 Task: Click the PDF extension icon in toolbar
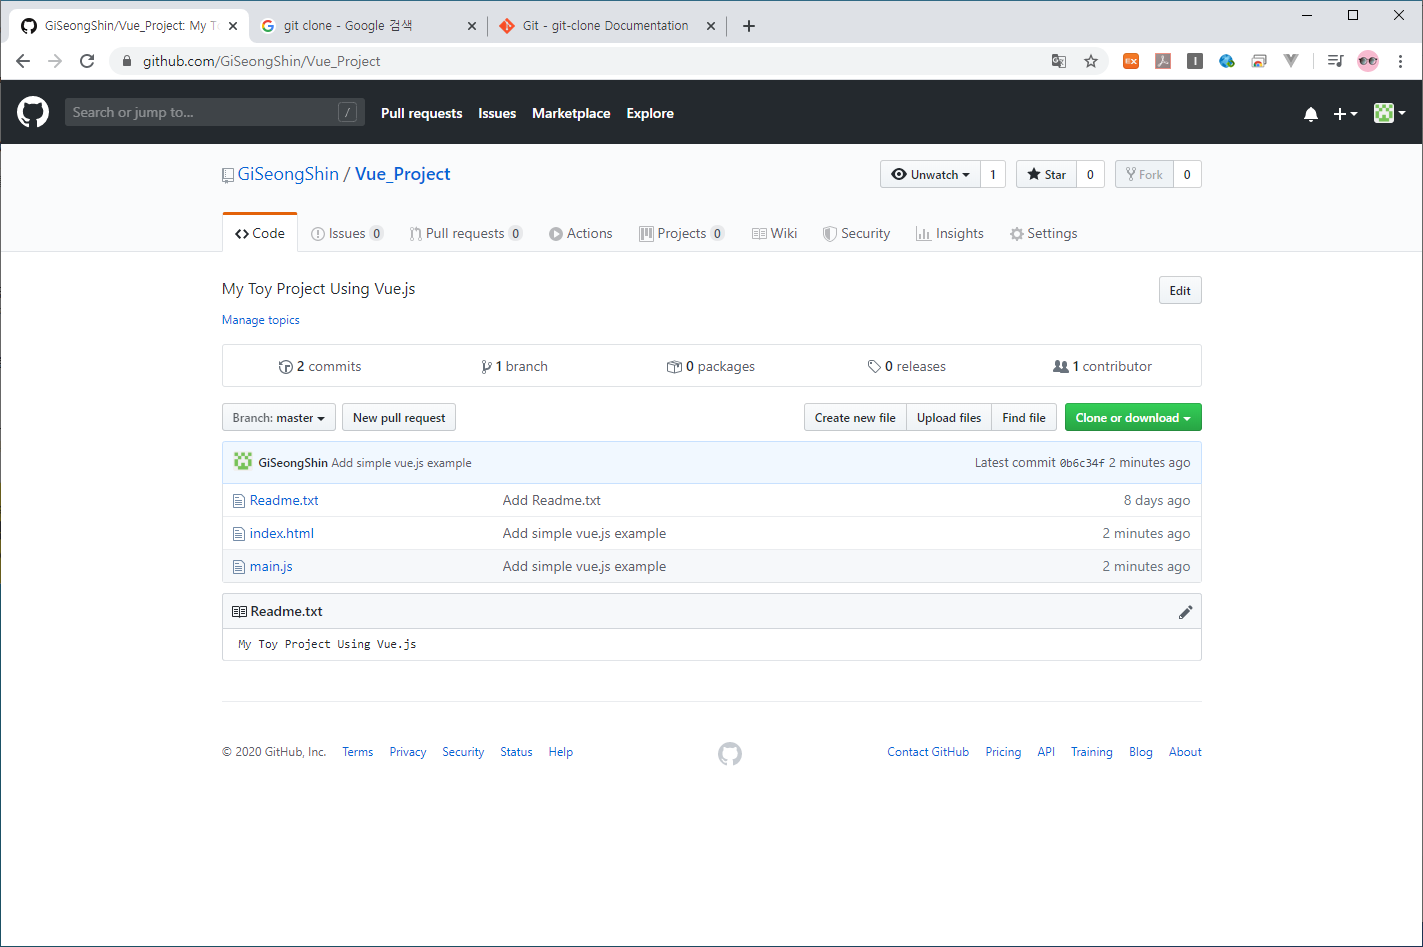tap(1163, 61)
